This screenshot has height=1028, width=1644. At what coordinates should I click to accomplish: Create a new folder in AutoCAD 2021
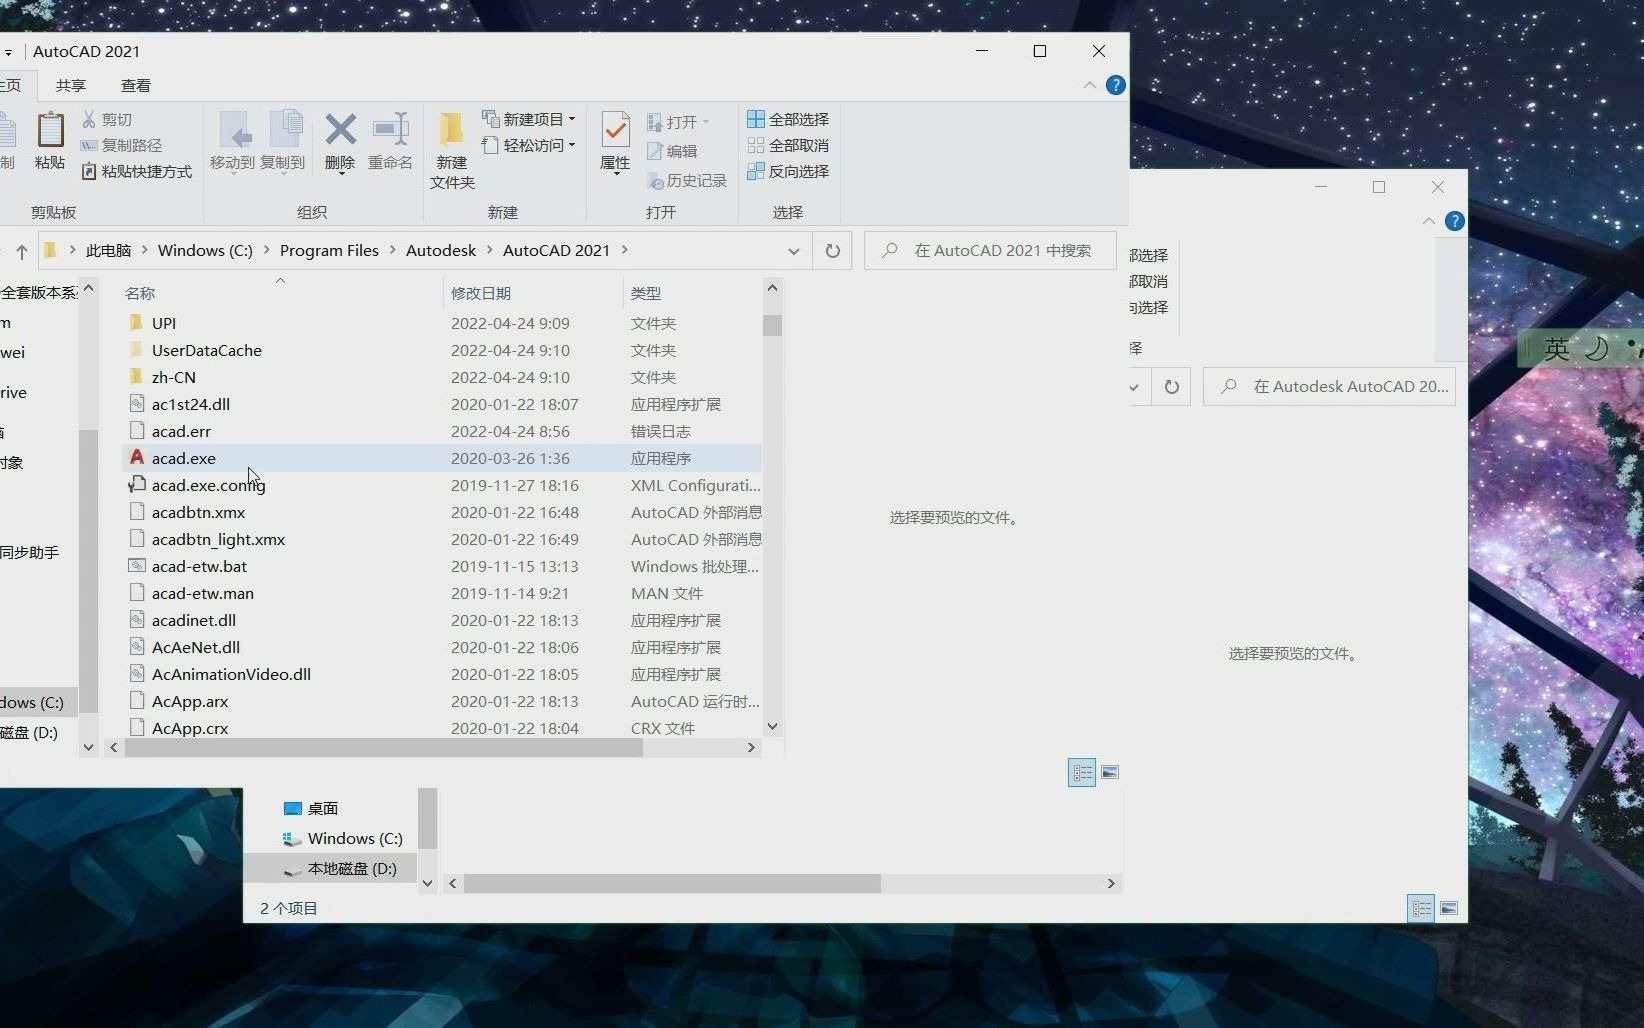pos(451,148)
